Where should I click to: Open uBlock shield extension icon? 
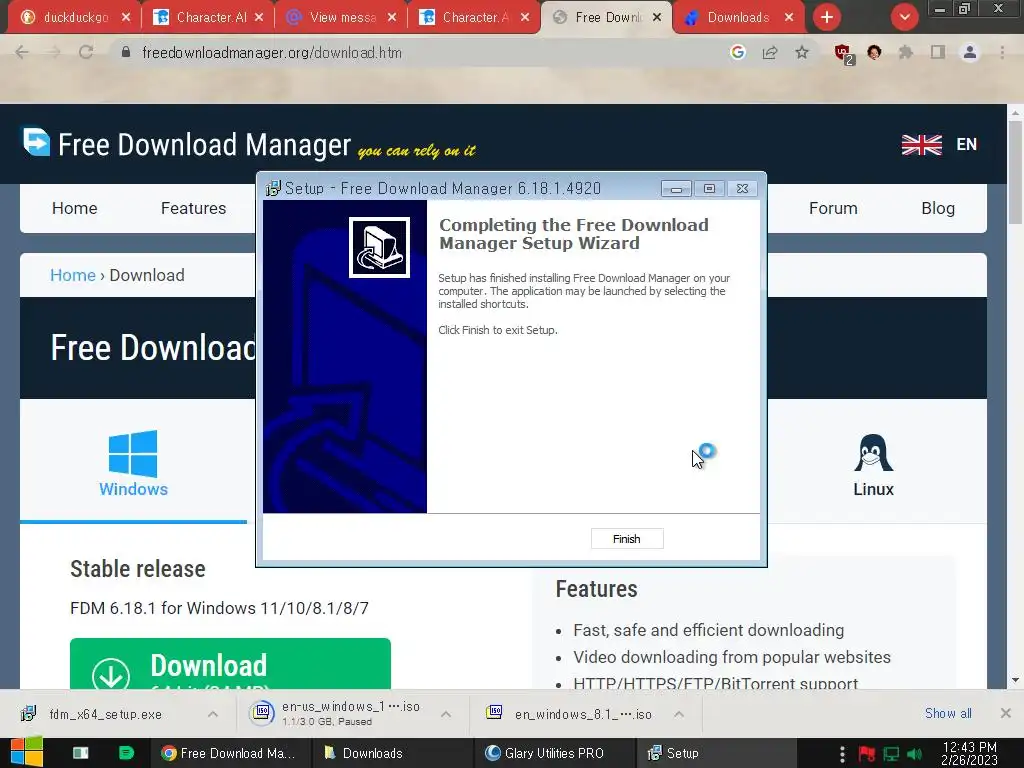[x=844, y=54]
